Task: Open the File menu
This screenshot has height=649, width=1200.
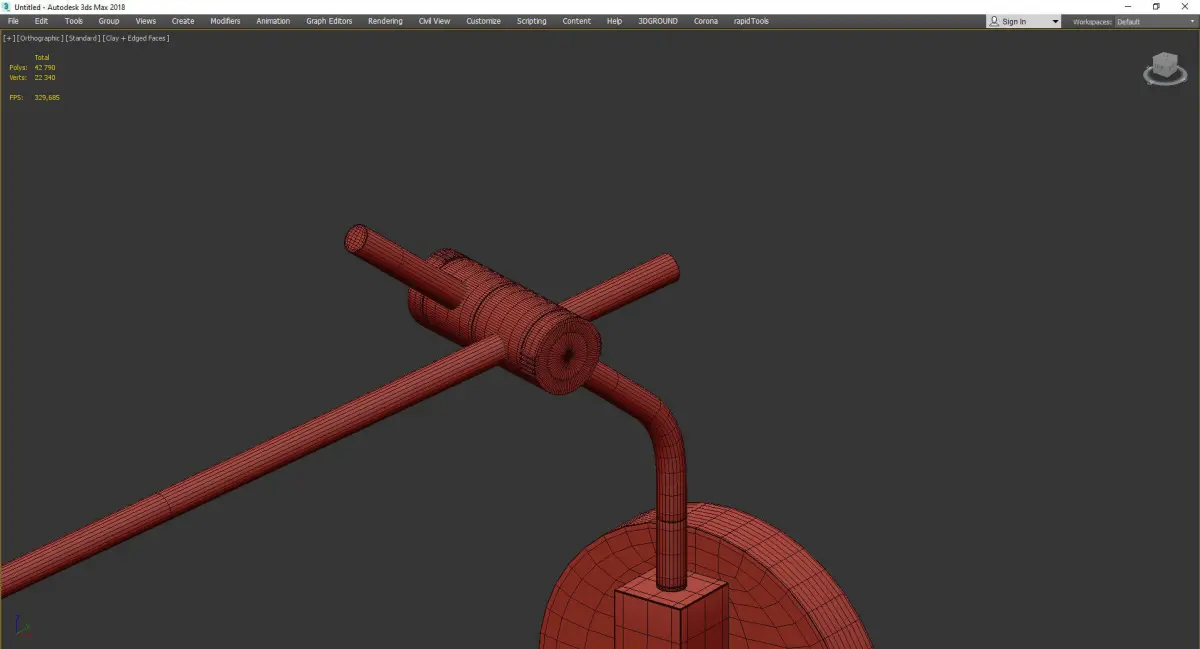Action: [x=13, y=21]
